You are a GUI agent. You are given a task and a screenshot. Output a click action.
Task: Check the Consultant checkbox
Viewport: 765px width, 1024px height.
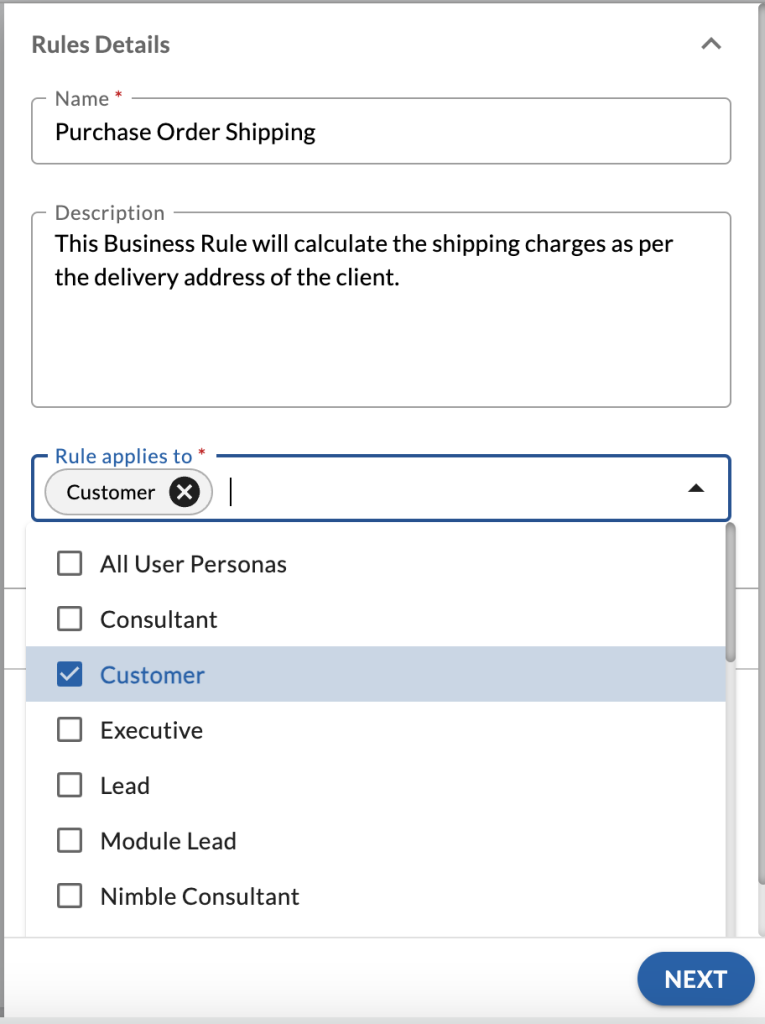(69, 619)
